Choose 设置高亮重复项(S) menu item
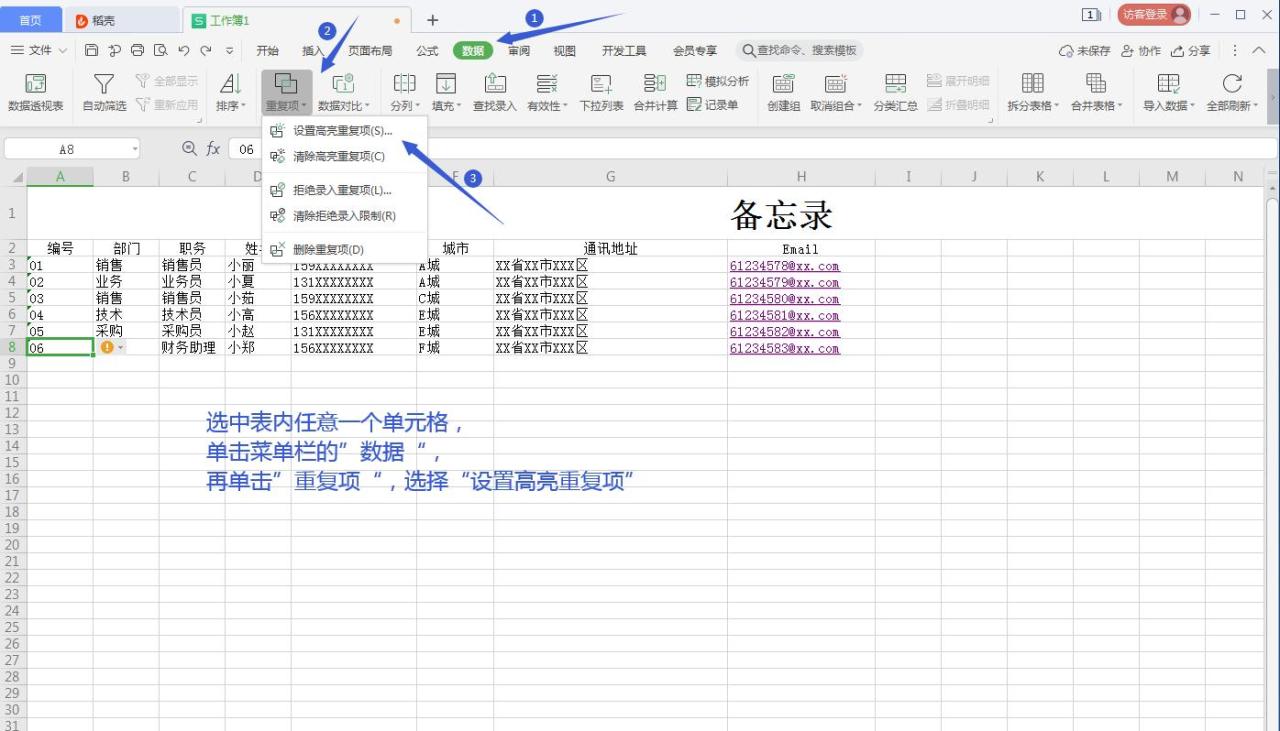The width and height of the screenshot is (1280, 731). coord(344,131)
